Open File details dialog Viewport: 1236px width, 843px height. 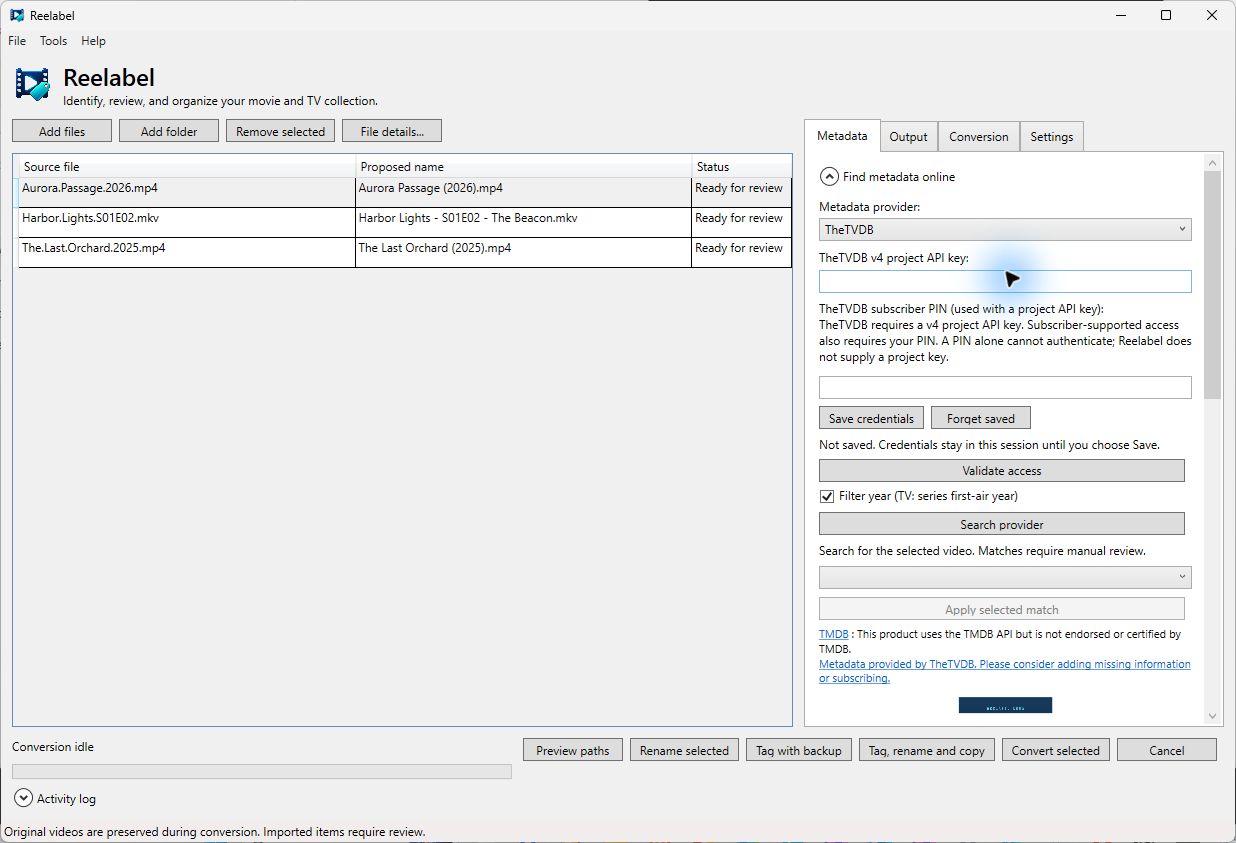(x=392, y=131)
